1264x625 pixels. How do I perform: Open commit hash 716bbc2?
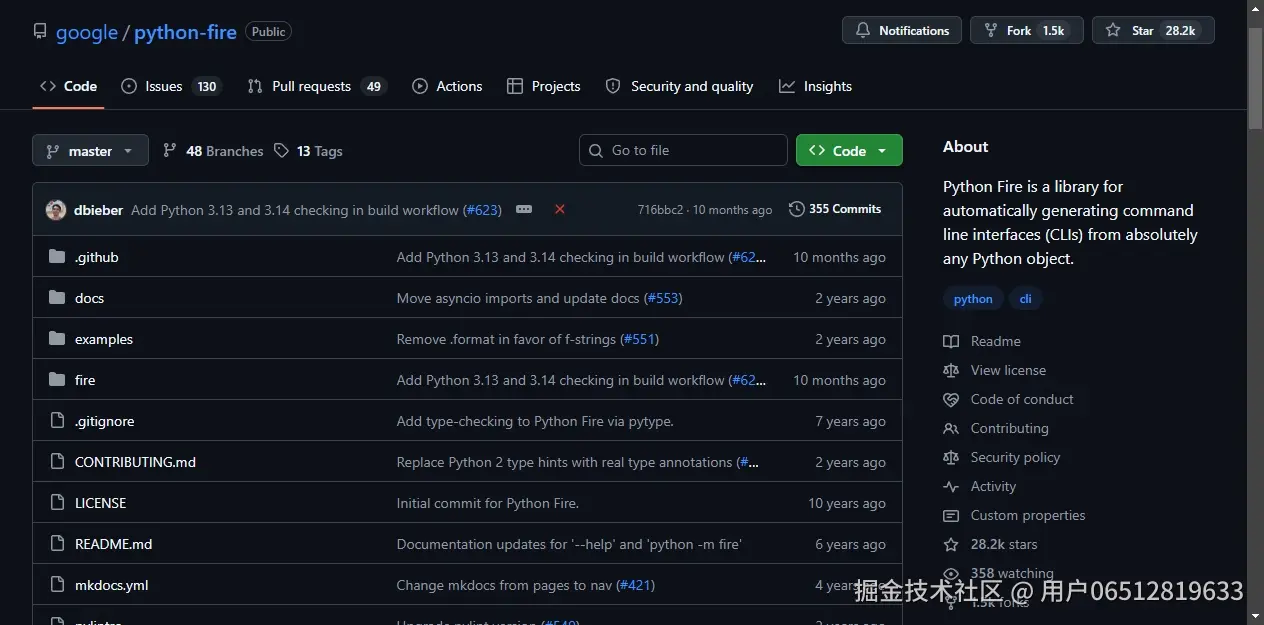660,210
